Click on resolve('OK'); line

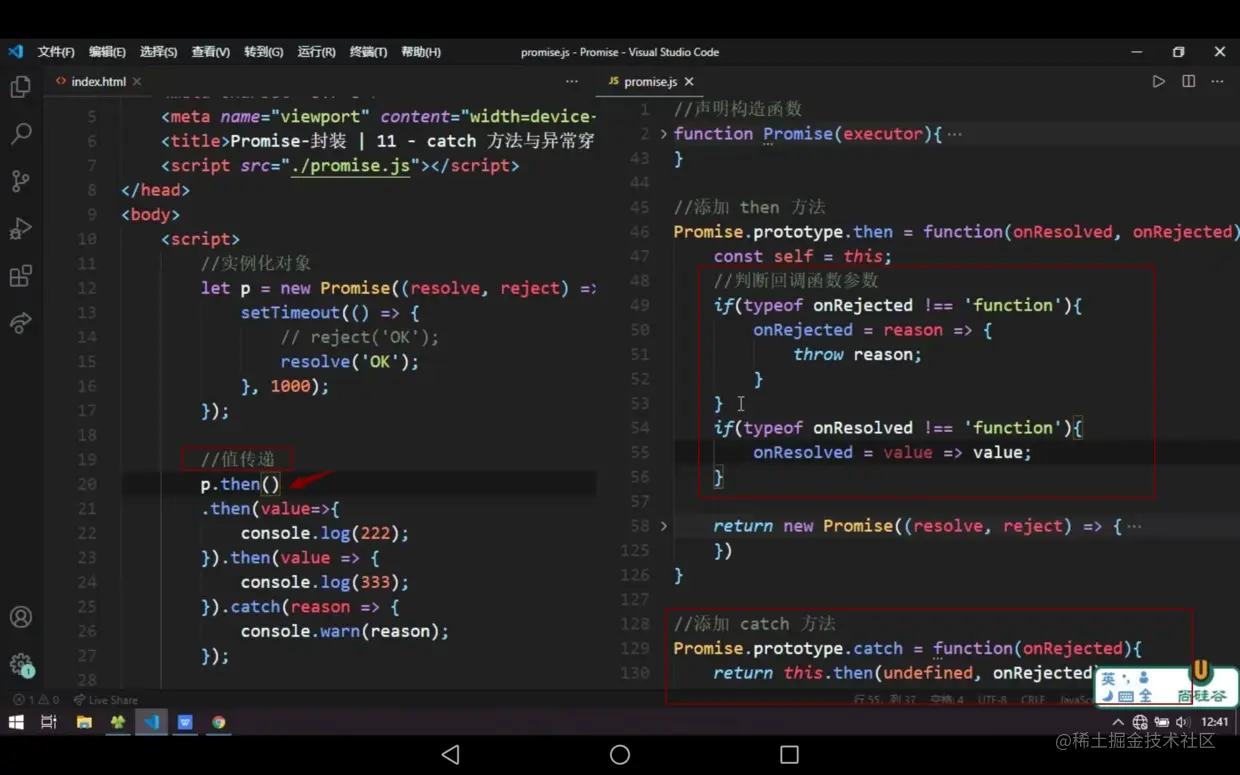tap(349, 362)
